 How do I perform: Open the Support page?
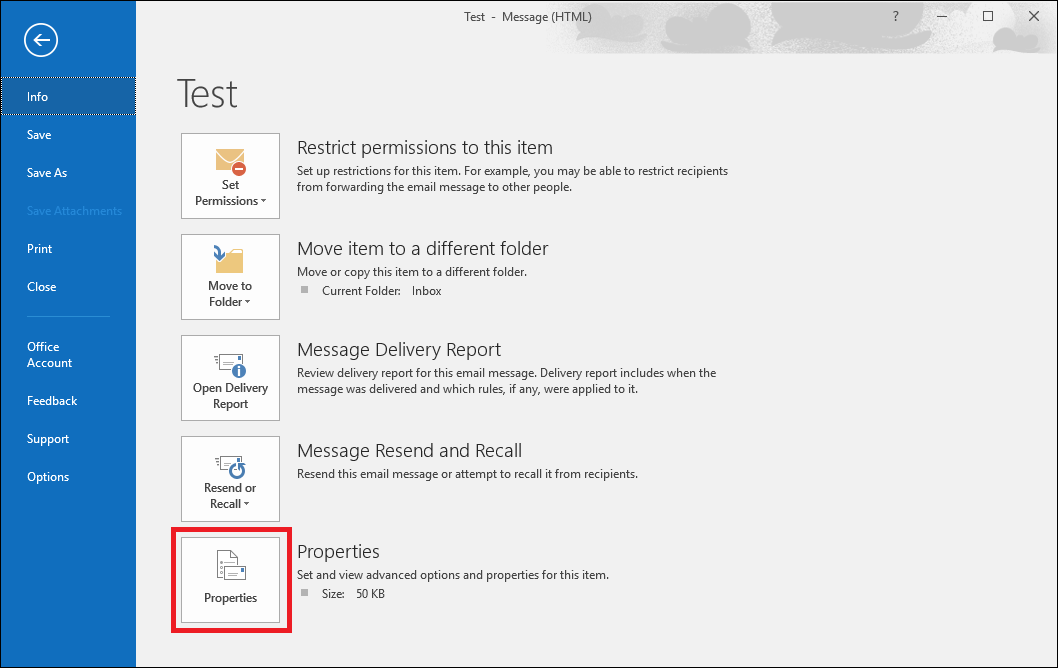pos(47,438)
